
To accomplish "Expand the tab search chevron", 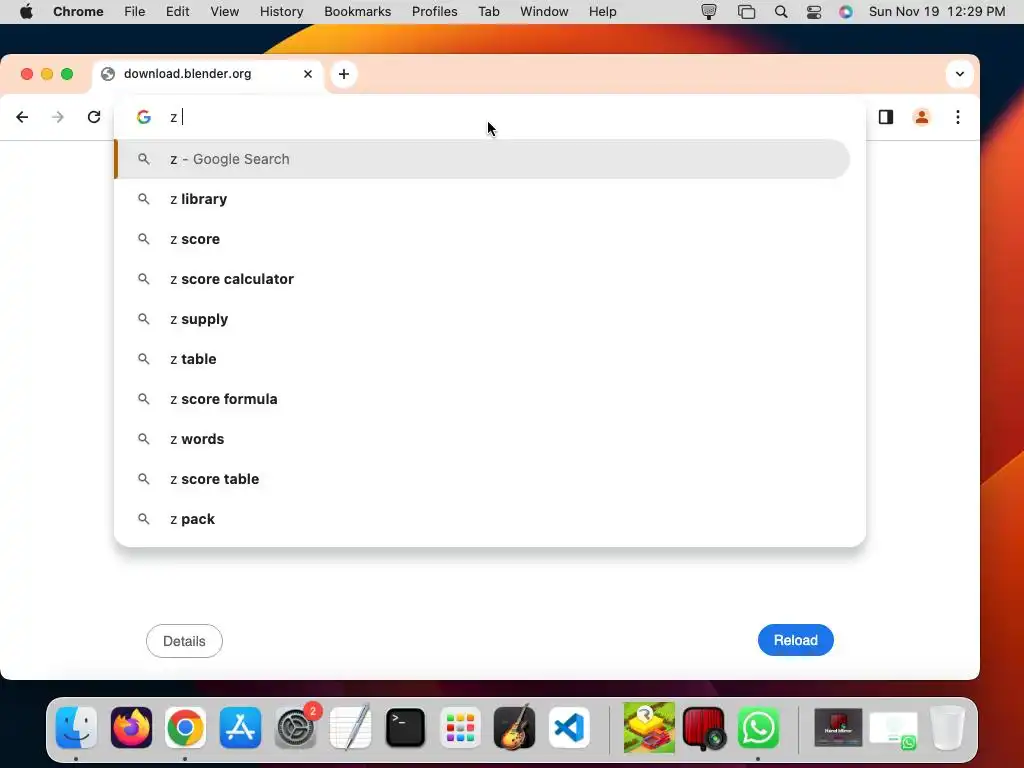I will click(x=959, y=74).
